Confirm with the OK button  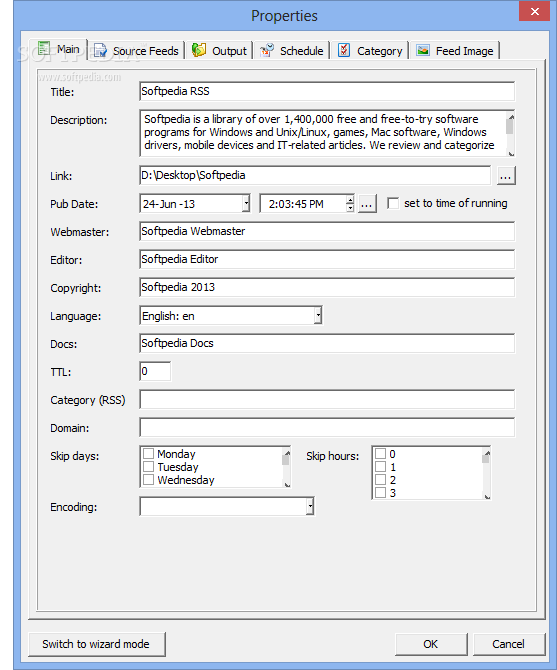[x=431, y=644]
